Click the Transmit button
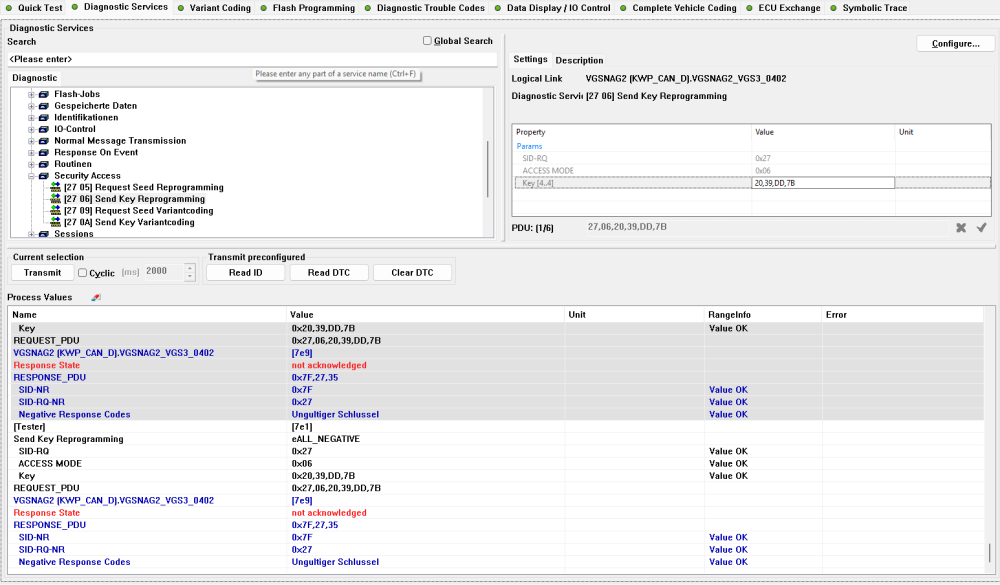1000x585 pixels. click(x=42, y=272)
